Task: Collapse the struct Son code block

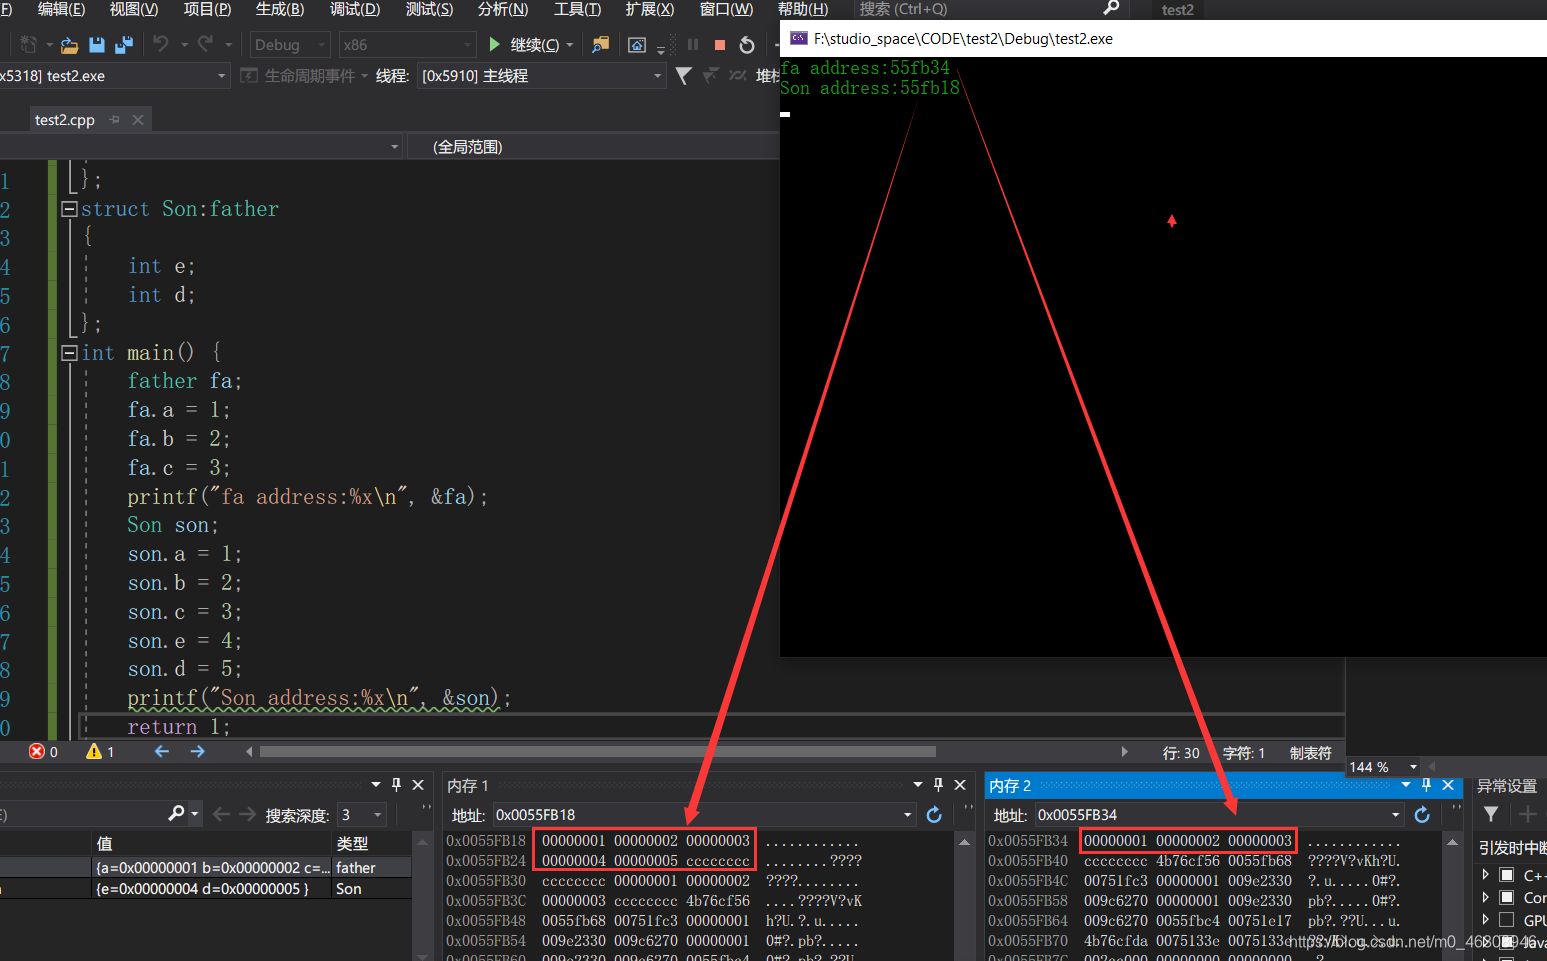Action: coord(69,209)
